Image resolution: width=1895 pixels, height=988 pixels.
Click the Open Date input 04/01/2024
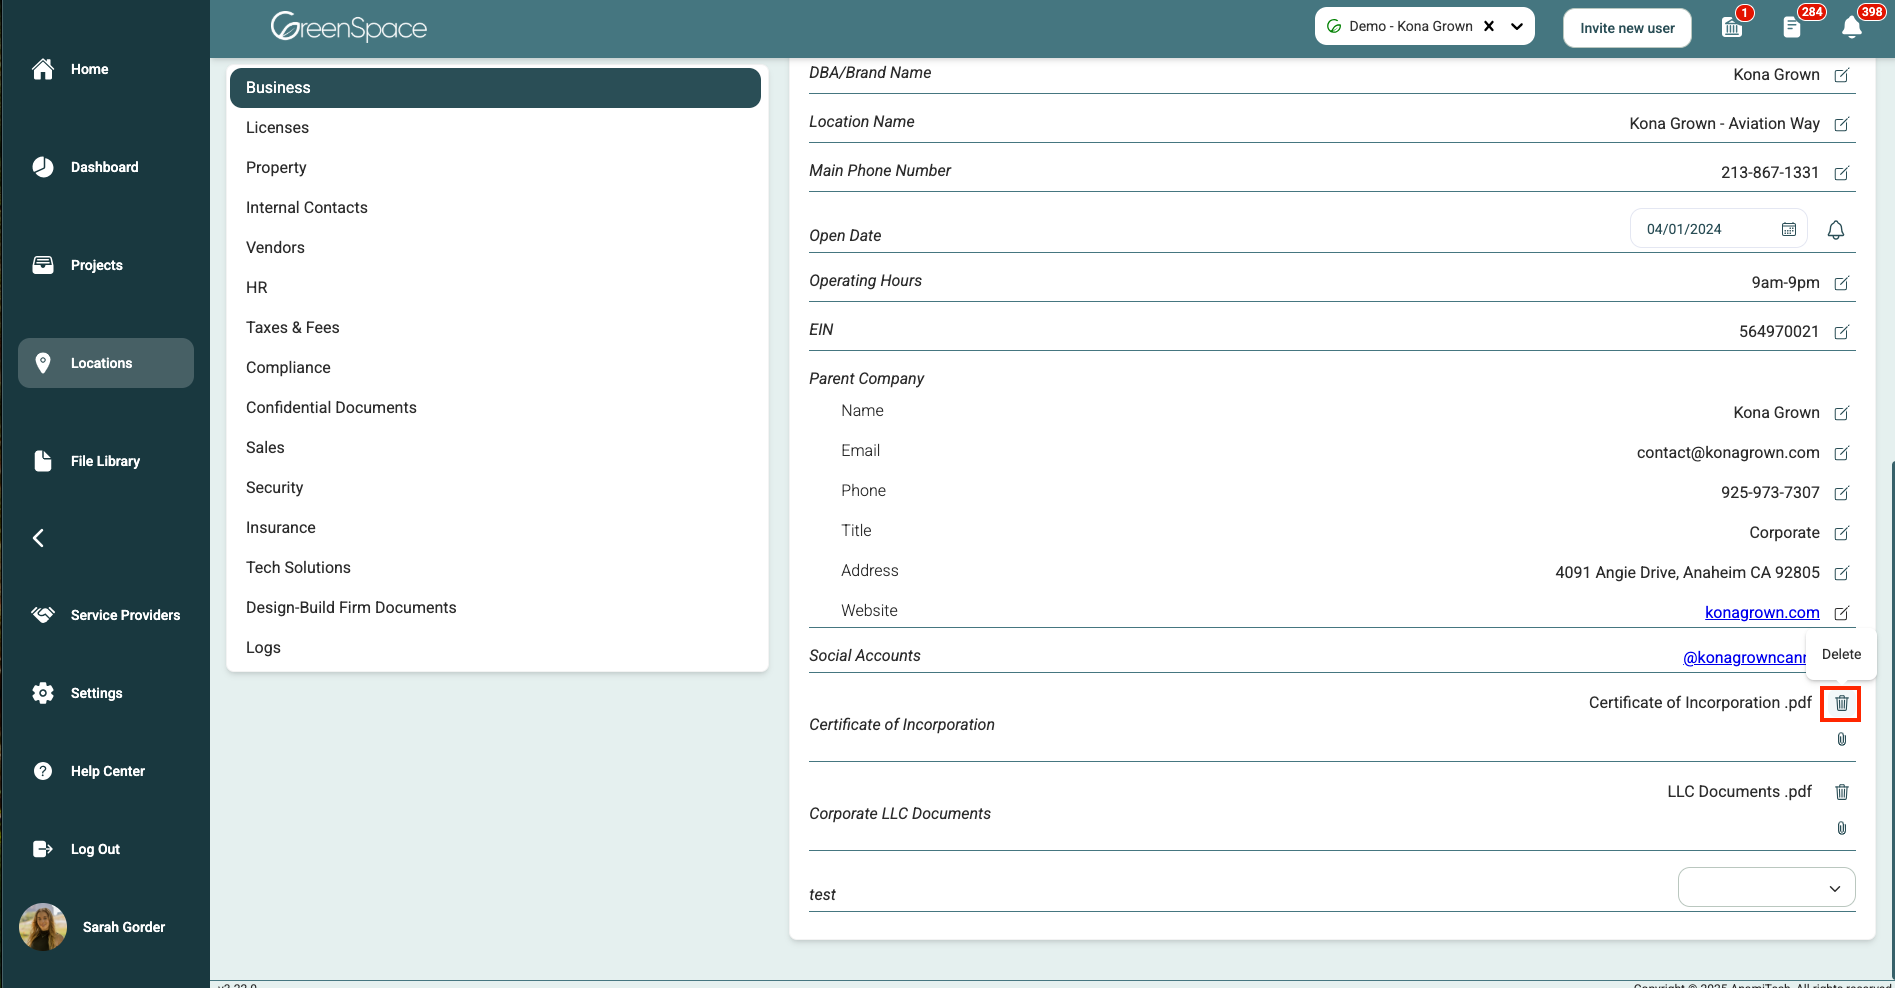point(1719,229)
